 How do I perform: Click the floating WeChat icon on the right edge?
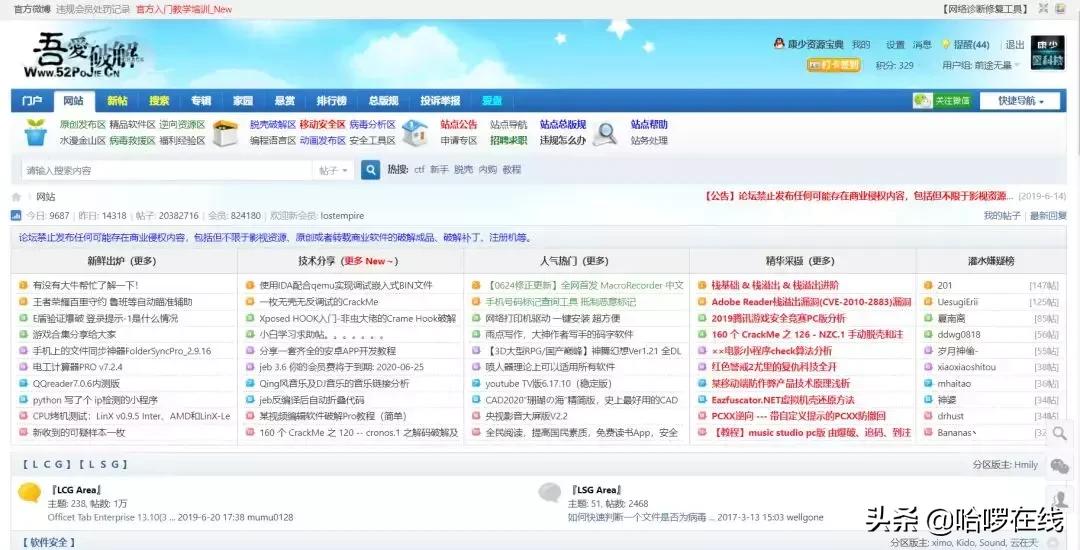(x=1059, y=466)
